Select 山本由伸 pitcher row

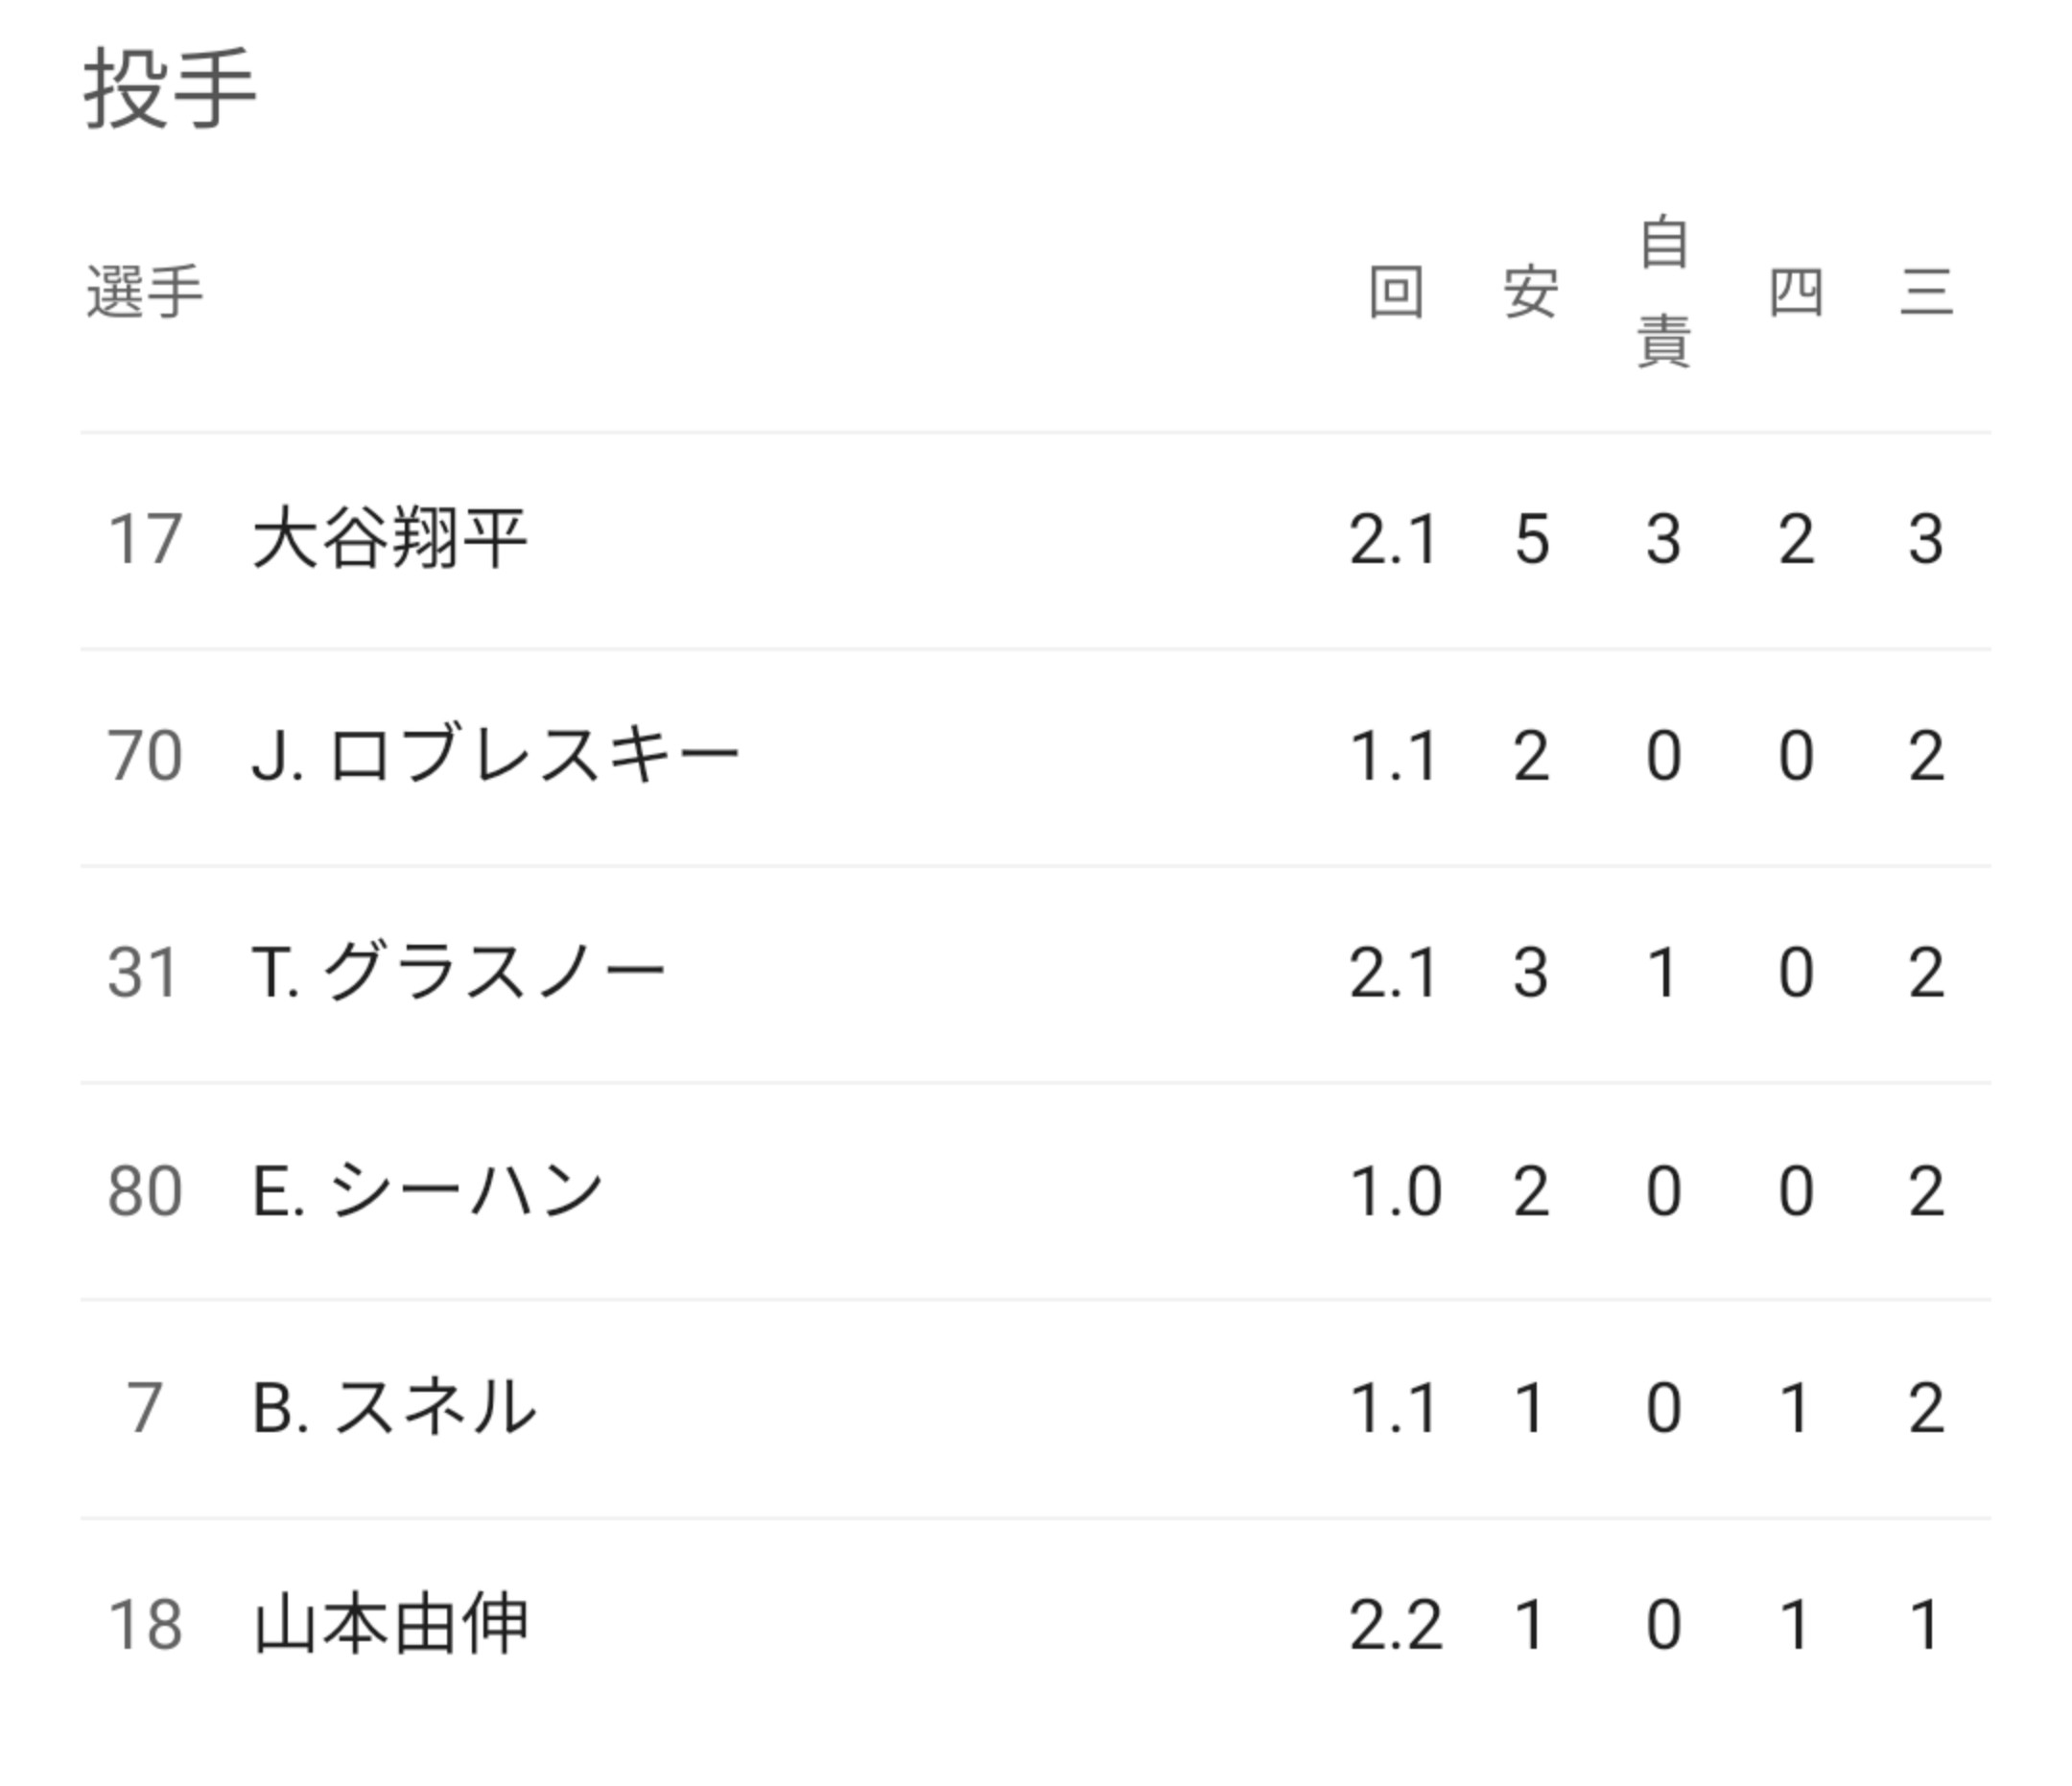(390, 1625)
